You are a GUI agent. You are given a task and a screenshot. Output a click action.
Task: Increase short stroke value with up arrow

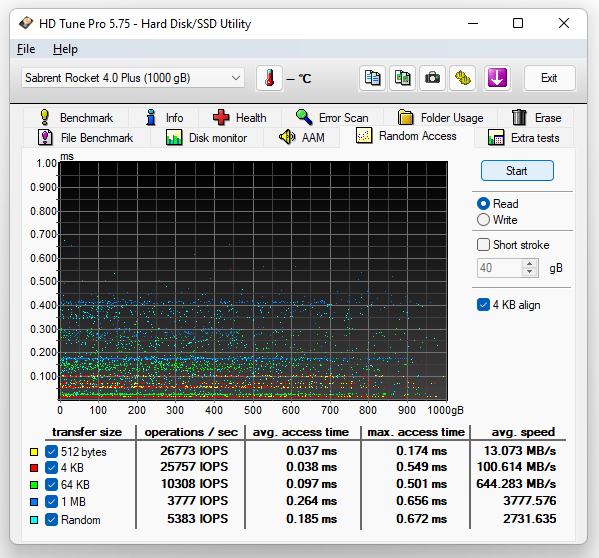tap(529, 264)
